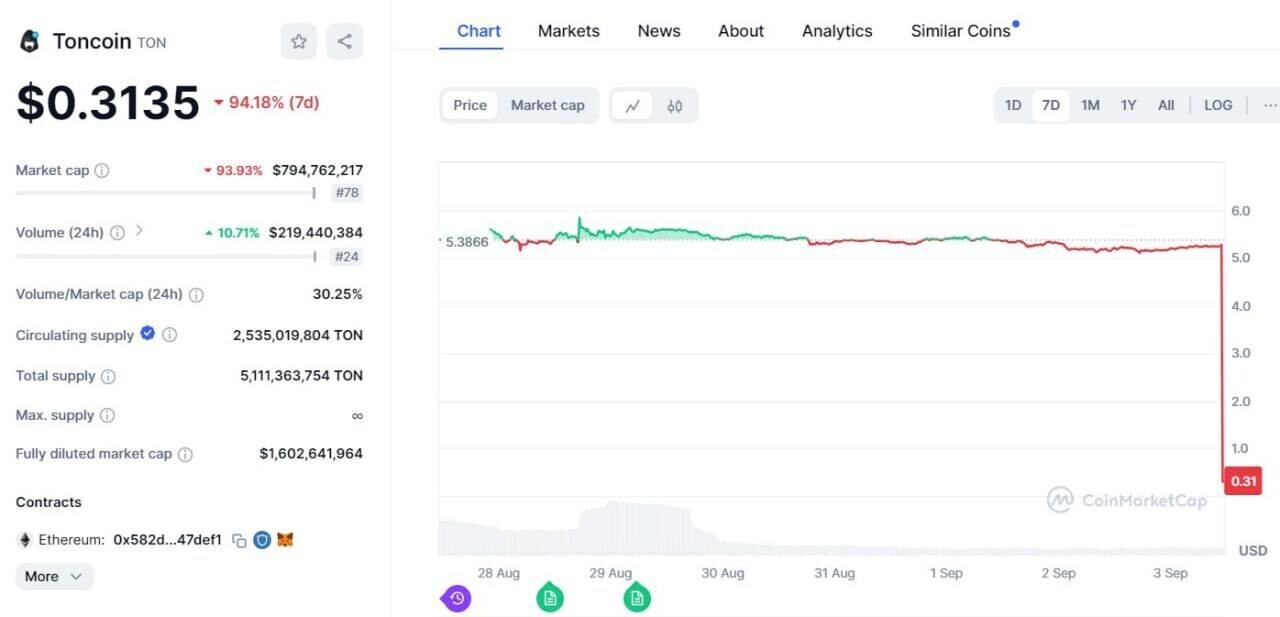Switch the chart to Market cap view

(x=548, y=104)
